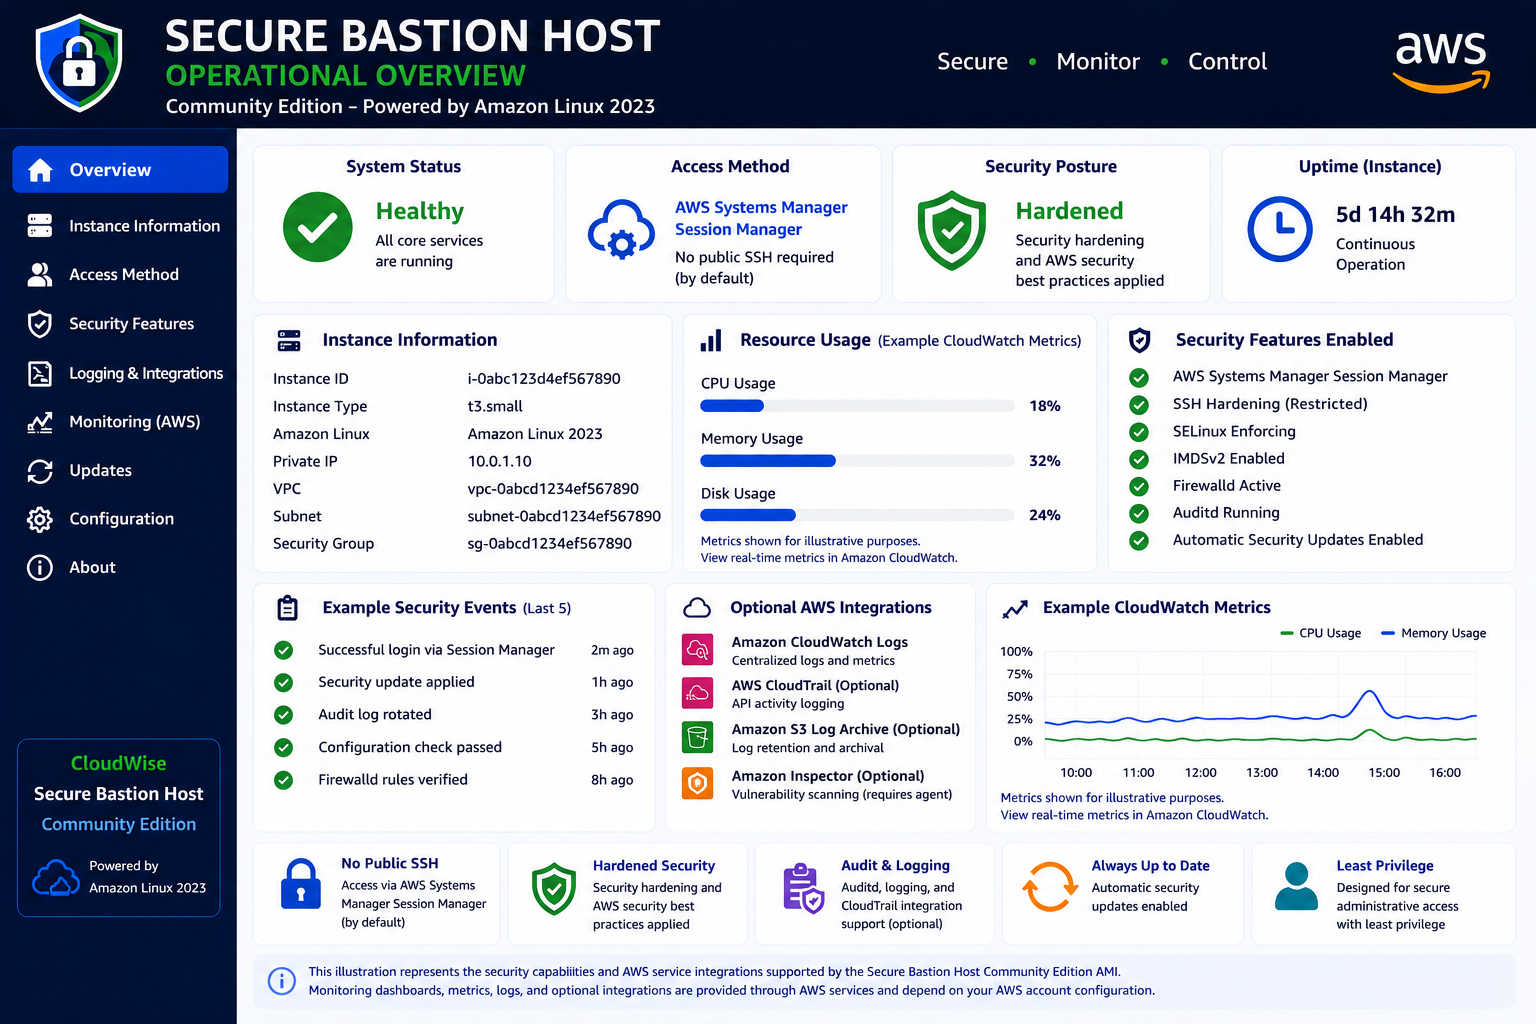Click the VPC value vpc-0abcd1234ef567890
The height and width of the screenshot is (1024, 1536).
click(x=553, y=489)
